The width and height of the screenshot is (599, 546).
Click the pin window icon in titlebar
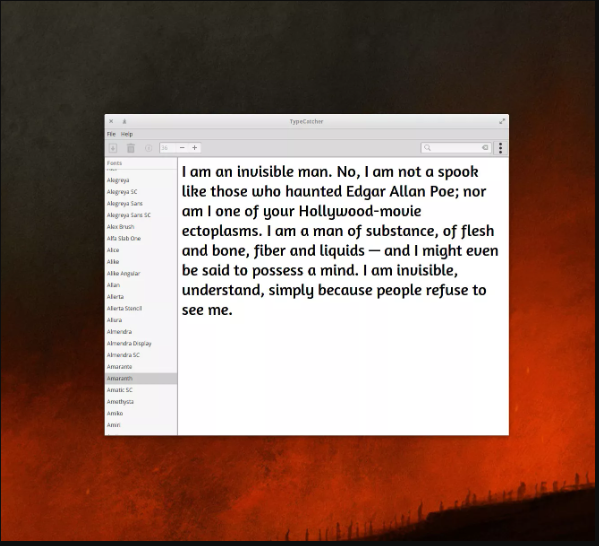coord(124,122)
